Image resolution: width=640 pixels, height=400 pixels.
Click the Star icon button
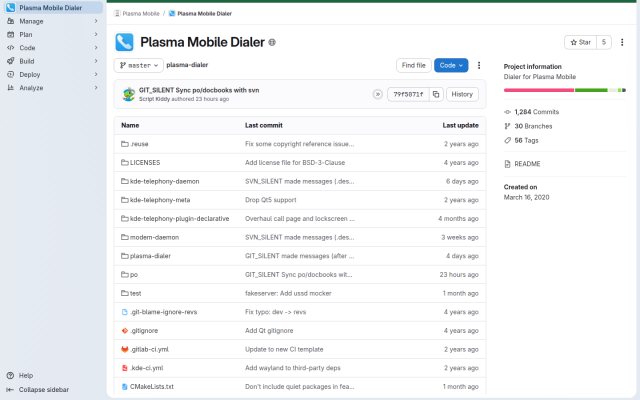click(x=580, y=42)
